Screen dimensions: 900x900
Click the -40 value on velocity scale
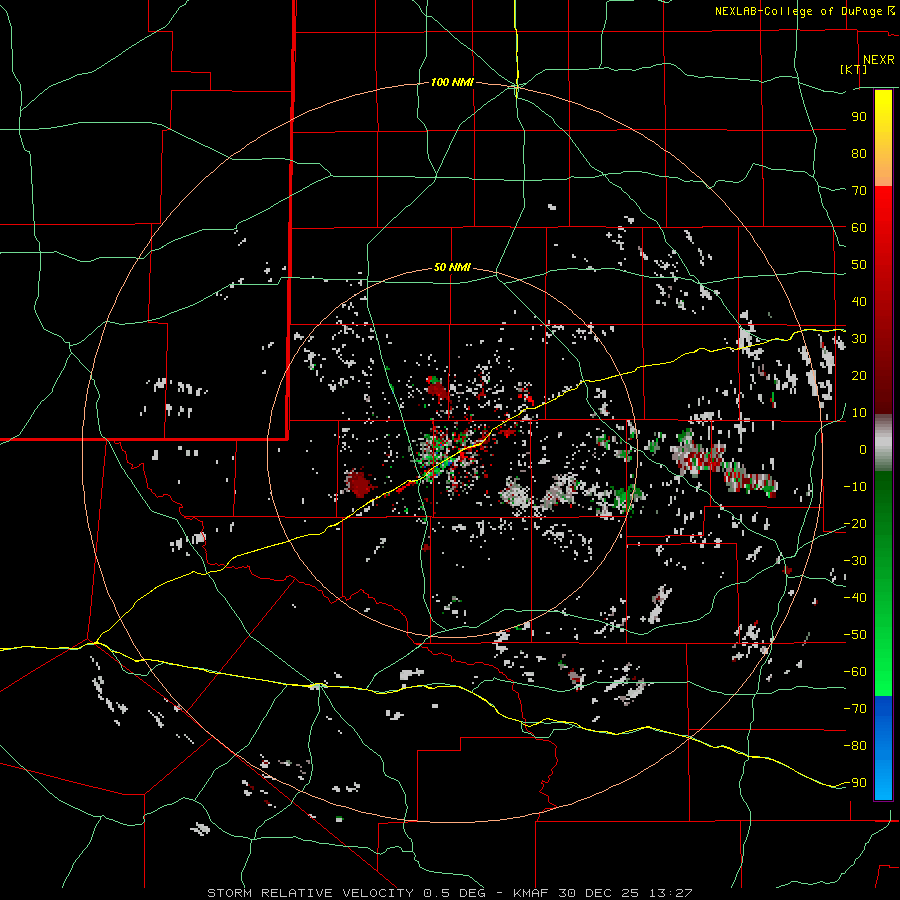tap(855, 598)
